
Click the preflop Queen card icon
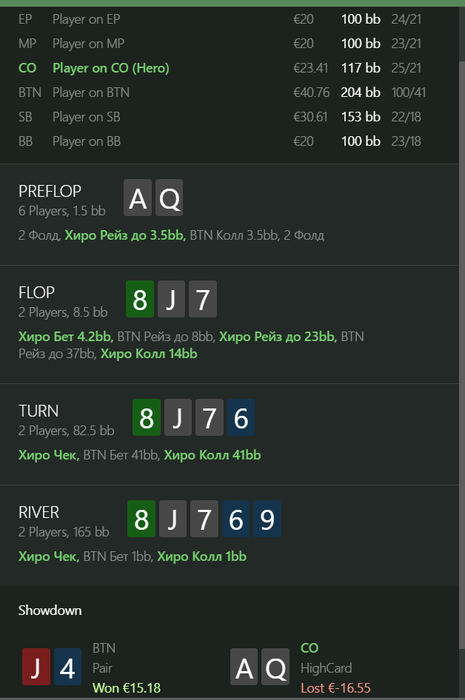pos(169,198)
